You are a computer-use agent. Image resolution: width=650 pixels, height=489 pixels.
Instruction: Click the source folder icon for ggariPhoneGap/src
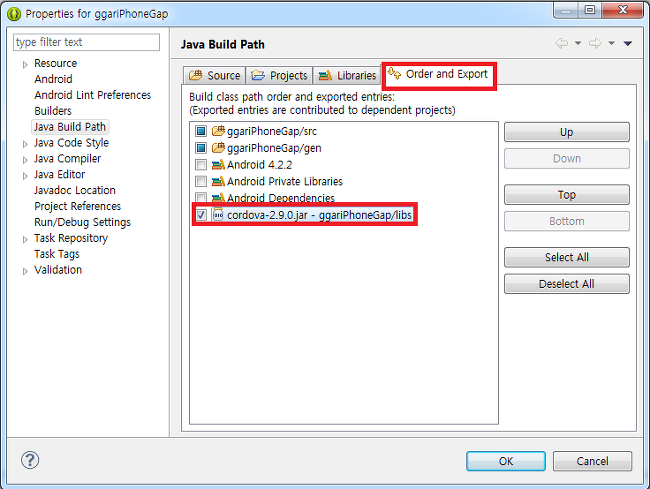(x=218, y=131)
